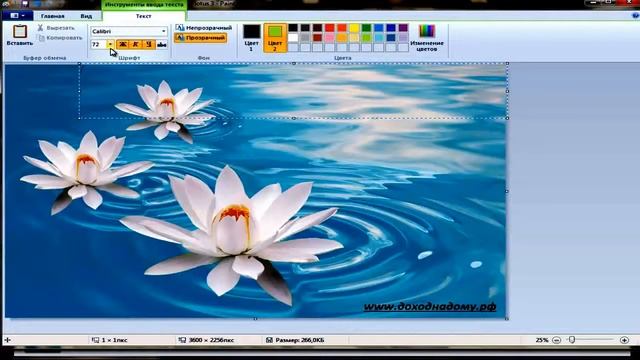Click the Размер: 266,0КБ status text
The width and height of the screenshot is (640, 360).
pyautogui.click(x=300, y=340)
